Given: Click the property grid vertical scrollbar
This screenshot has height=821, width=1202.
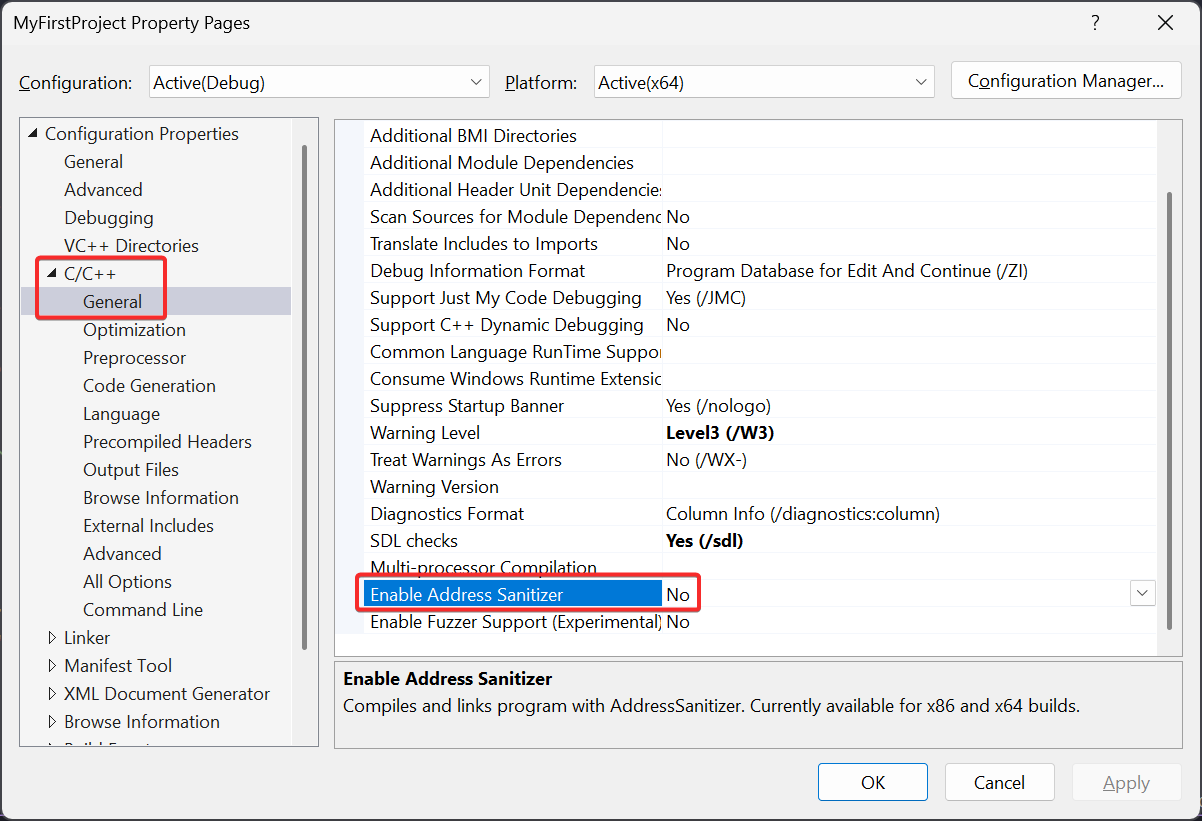Looking at the screenshot, I should coord(1168,410).
